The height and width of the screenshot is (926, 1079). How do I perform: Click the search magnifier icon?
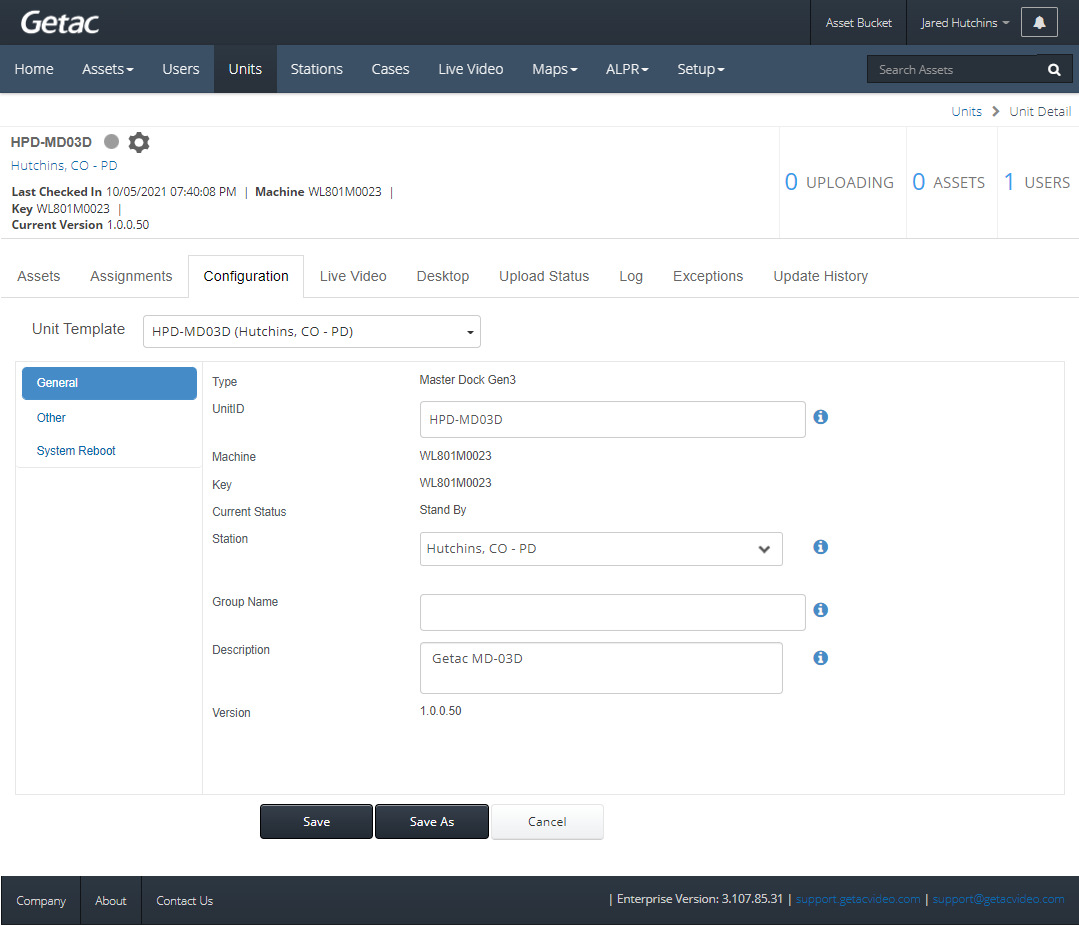[x=1054, y=69]
